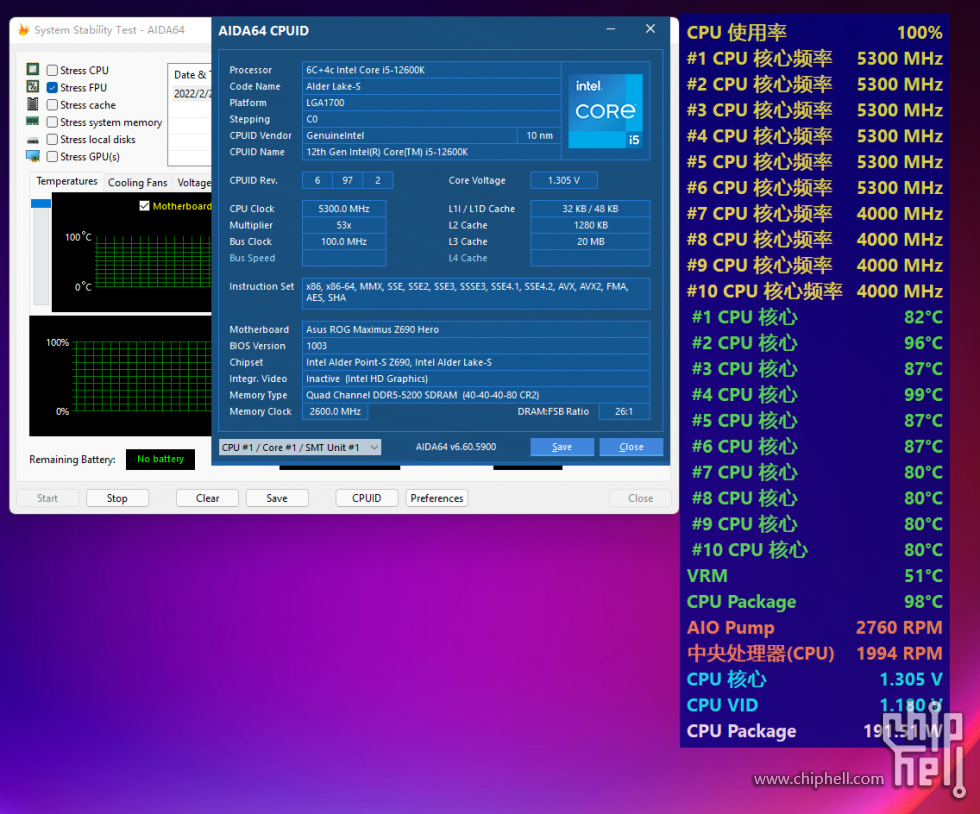The height and width of the screenshot is (814, 980).
Task: Click the 10 nm process value
Action: [539, 136]
